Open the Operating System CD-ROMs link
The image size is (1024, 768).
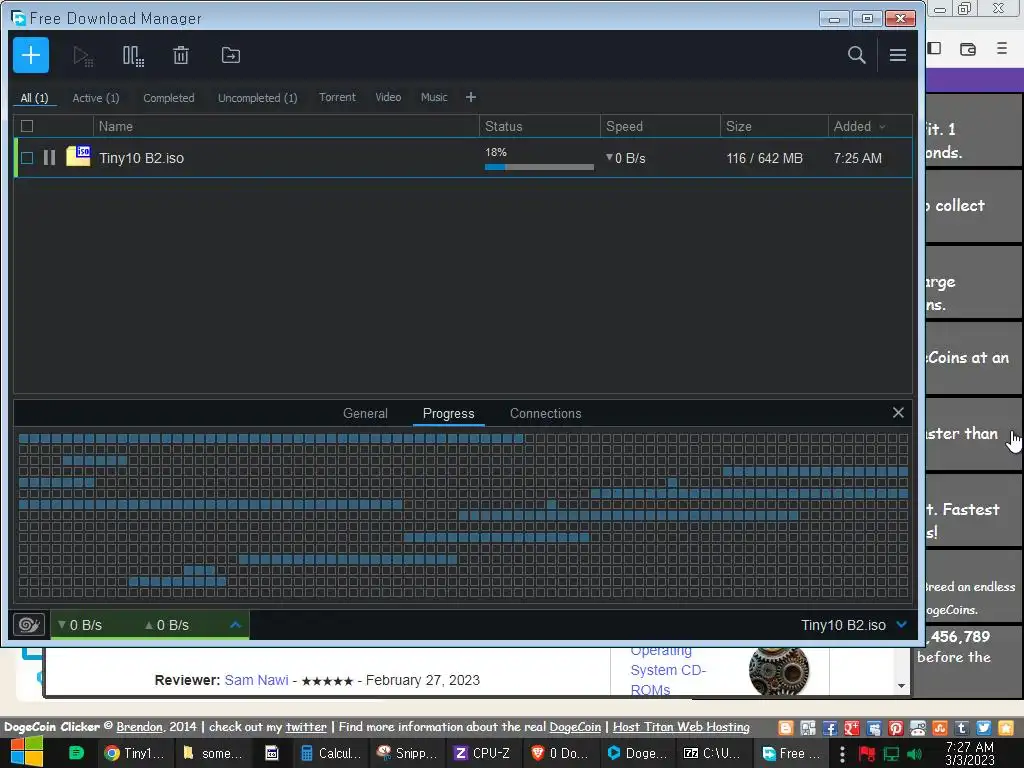(x=667, y=670)
